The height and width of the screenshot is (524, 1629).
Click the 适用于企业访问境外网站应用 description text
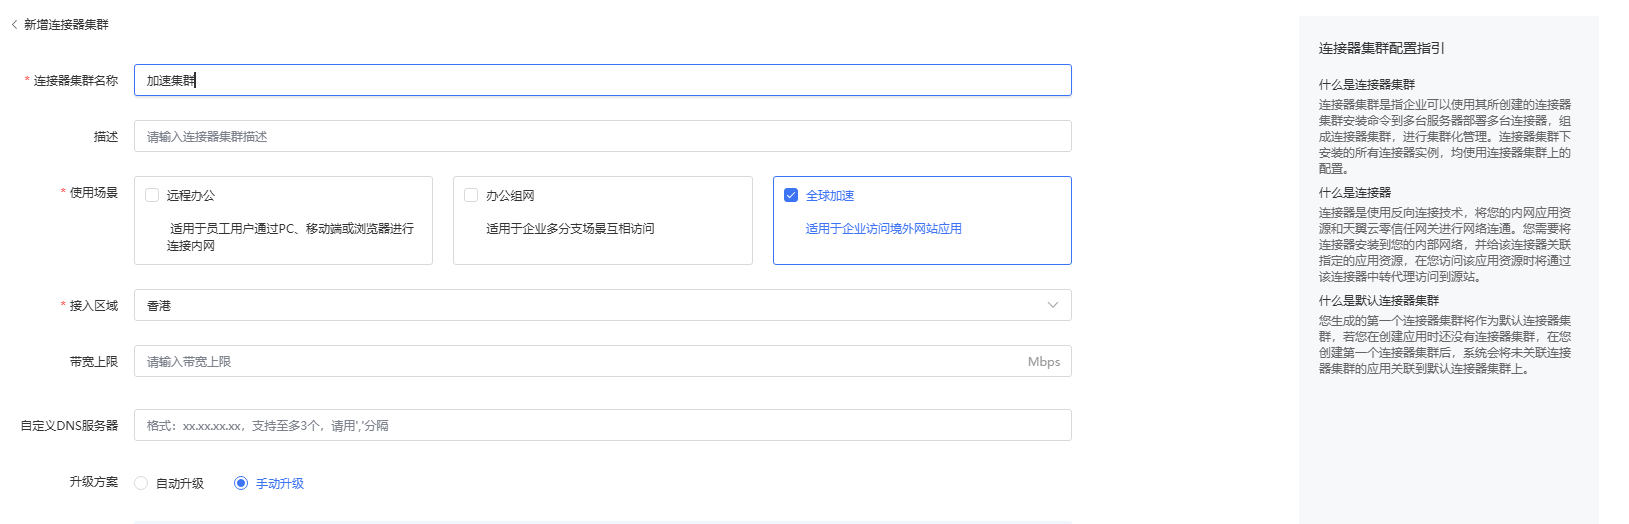tap(883, 229)
